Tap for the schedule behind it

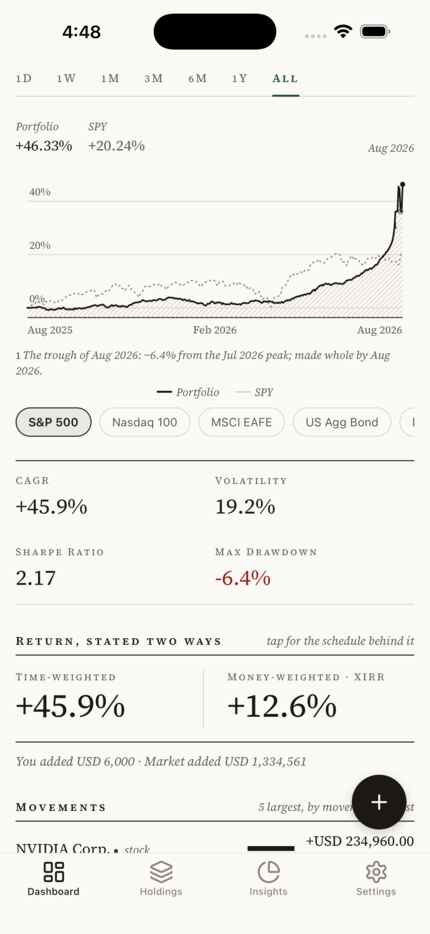[x=340, y=641]
